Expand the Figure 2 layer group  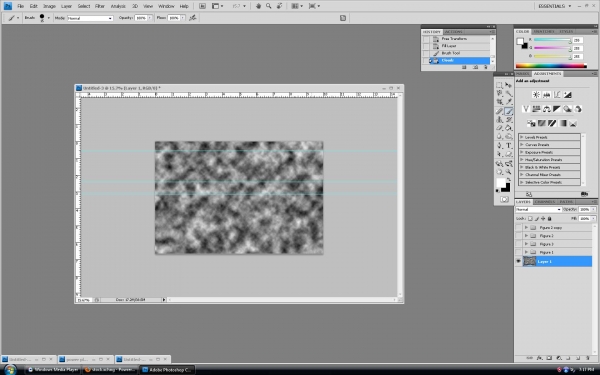click(x=526, y=236)
